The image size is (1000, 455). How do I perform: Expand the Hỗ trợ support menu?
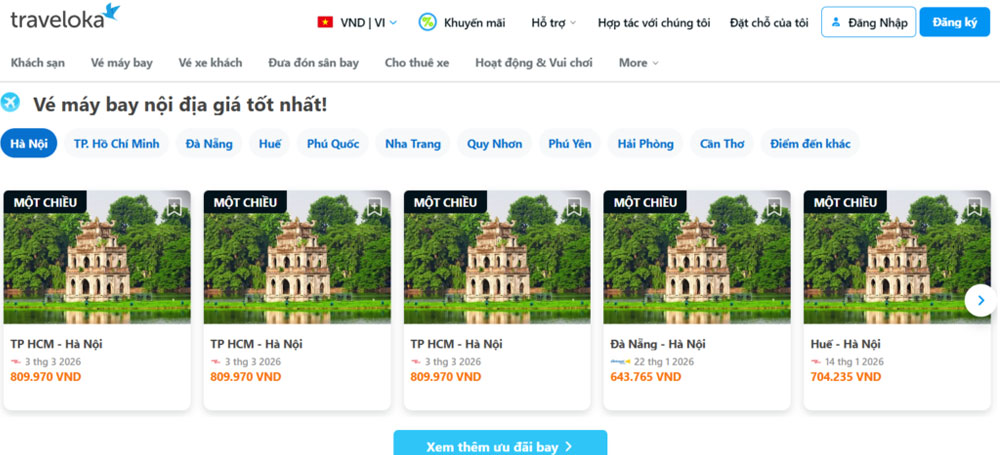554,22
